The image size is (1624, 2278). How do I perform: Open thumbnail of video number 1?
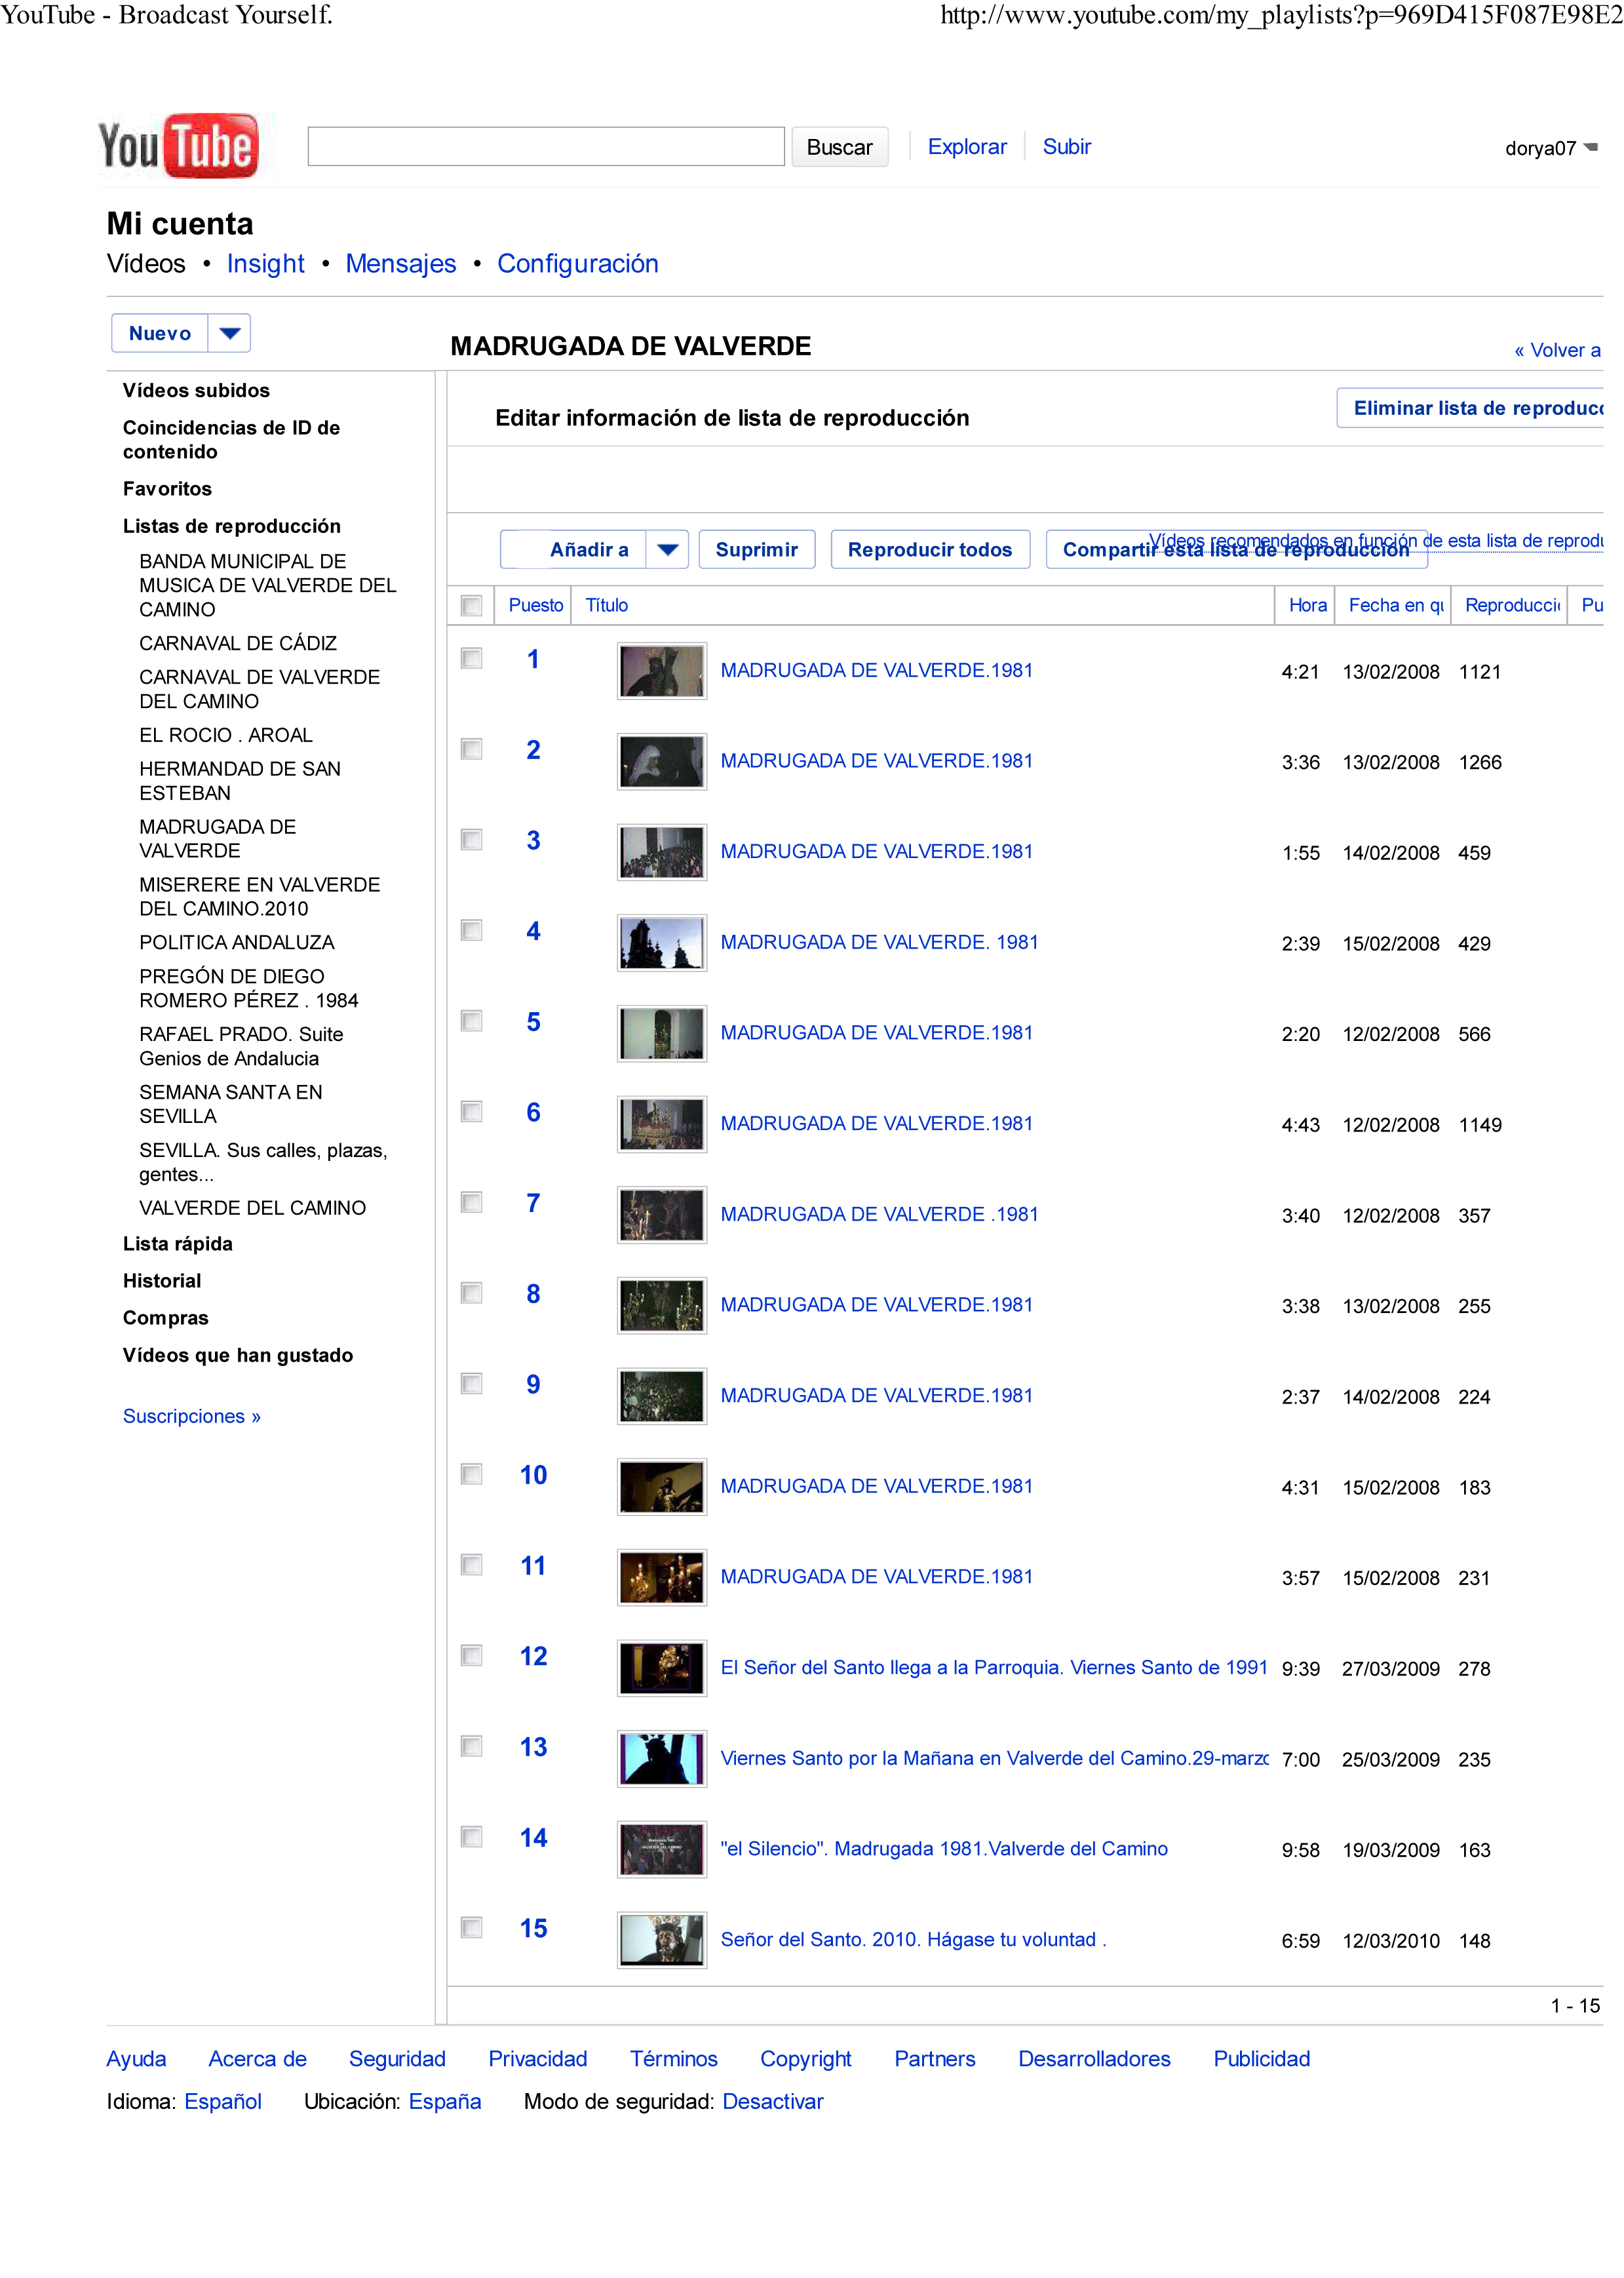pos(661,671)
